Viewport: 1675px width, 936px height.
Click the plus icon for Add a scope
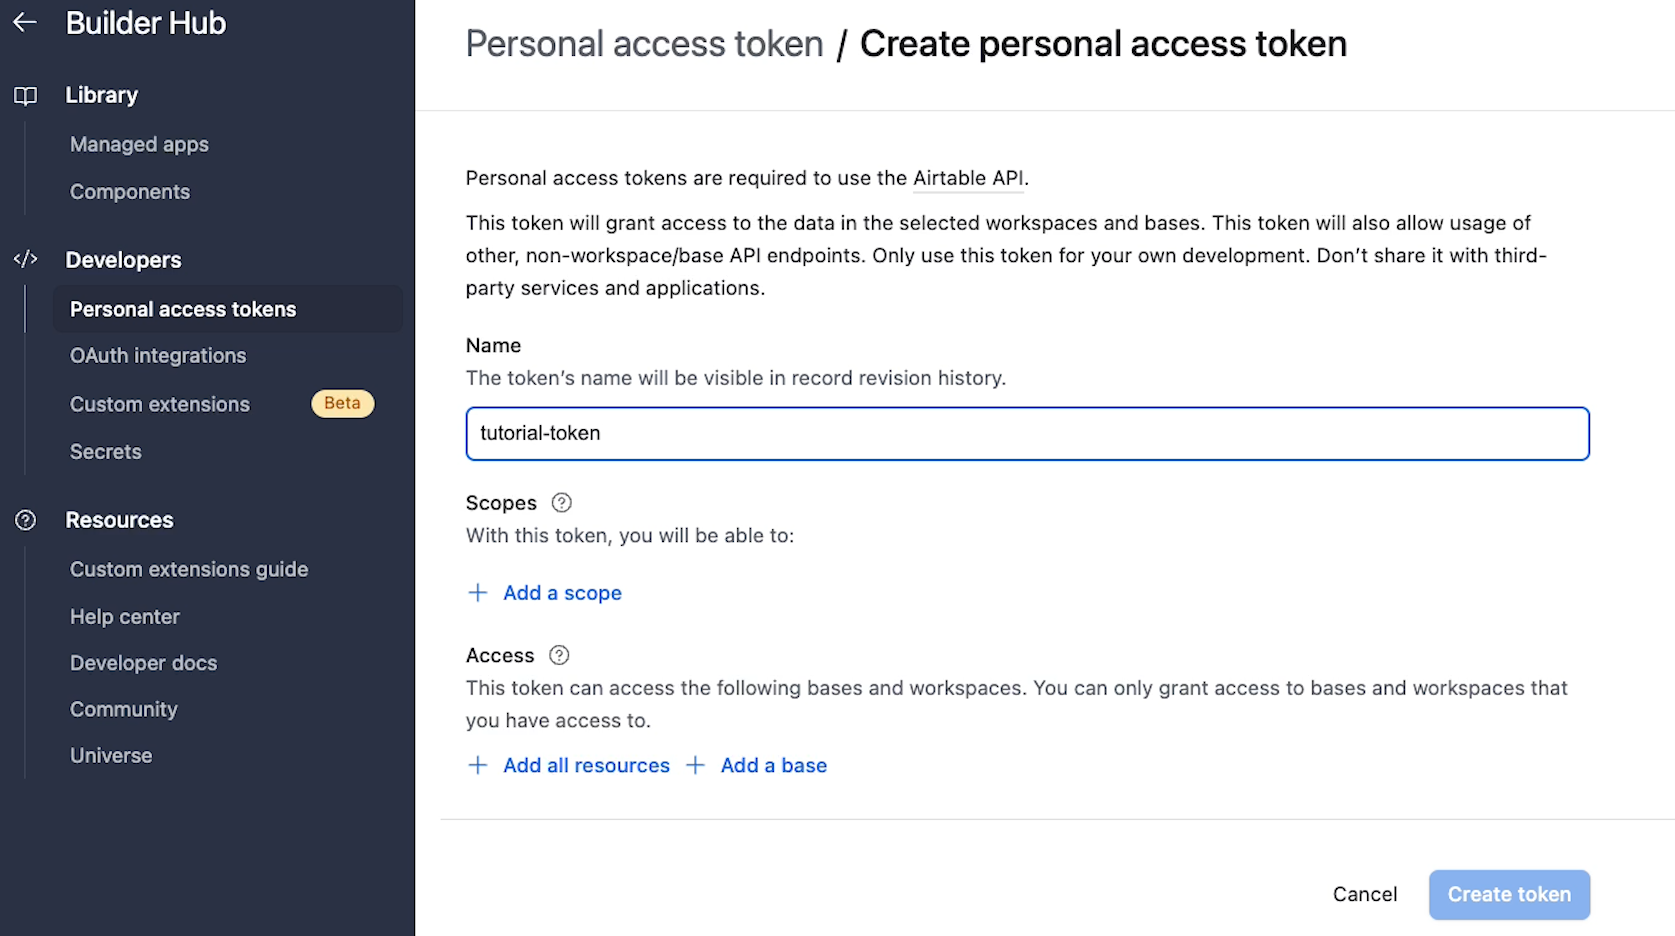click(x=478, y=593)
